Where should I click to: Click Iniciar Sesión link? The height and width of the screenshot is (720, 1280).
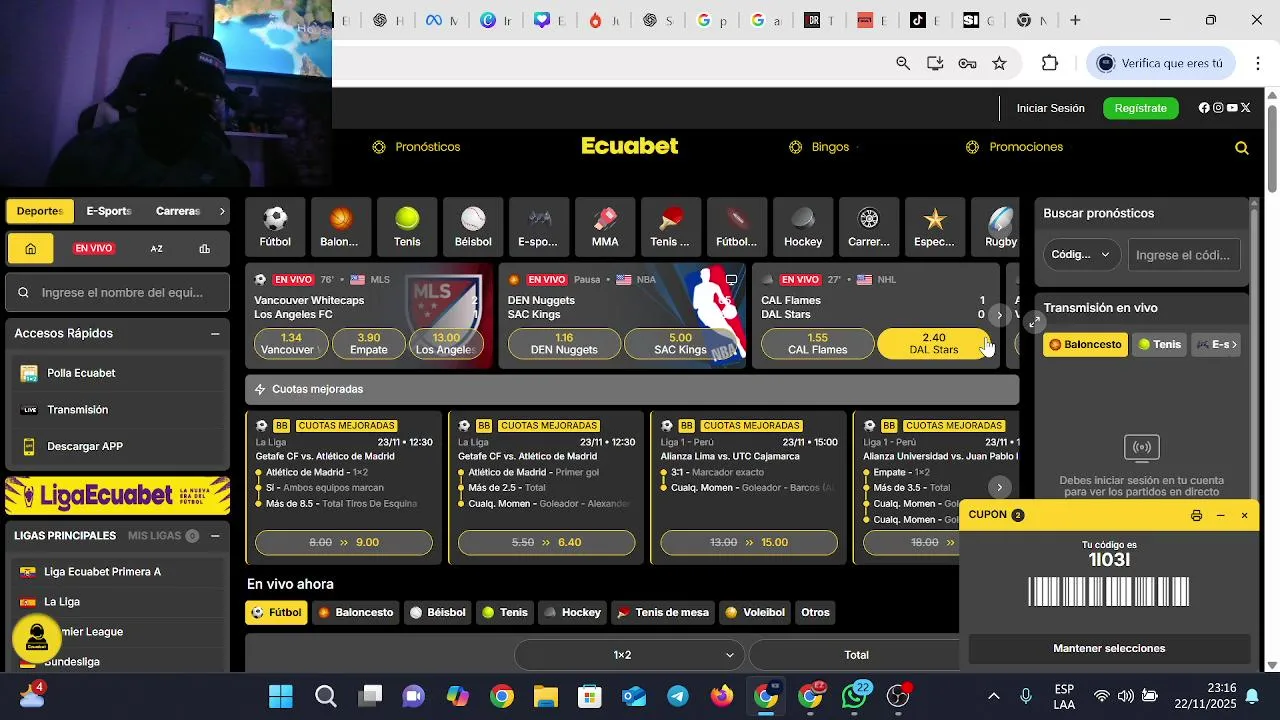(x=1050, y=108)
